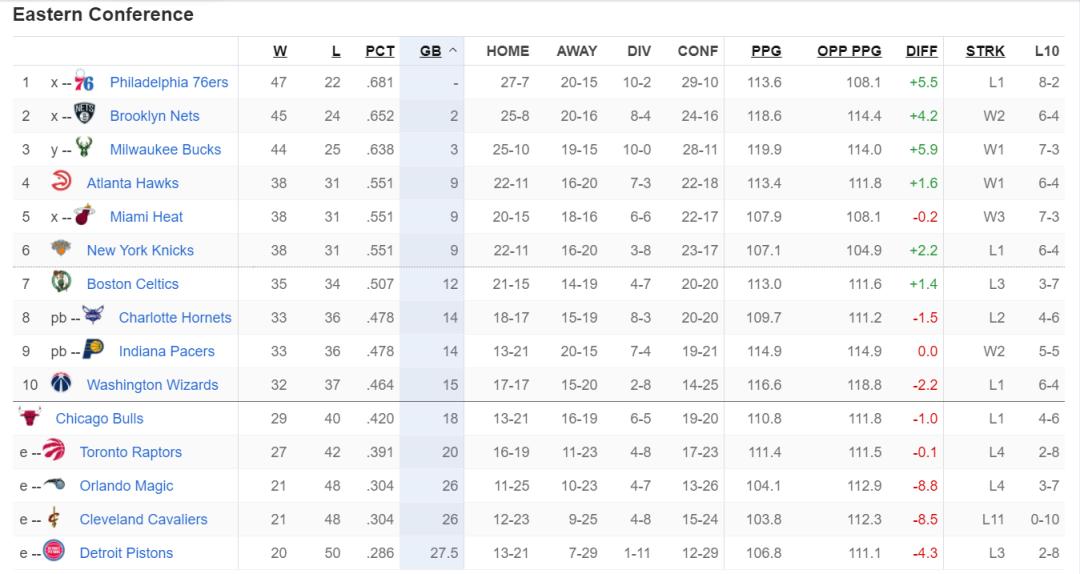
Task: Click the Boston Celtics logo icon
Action: tap(61, 283)
